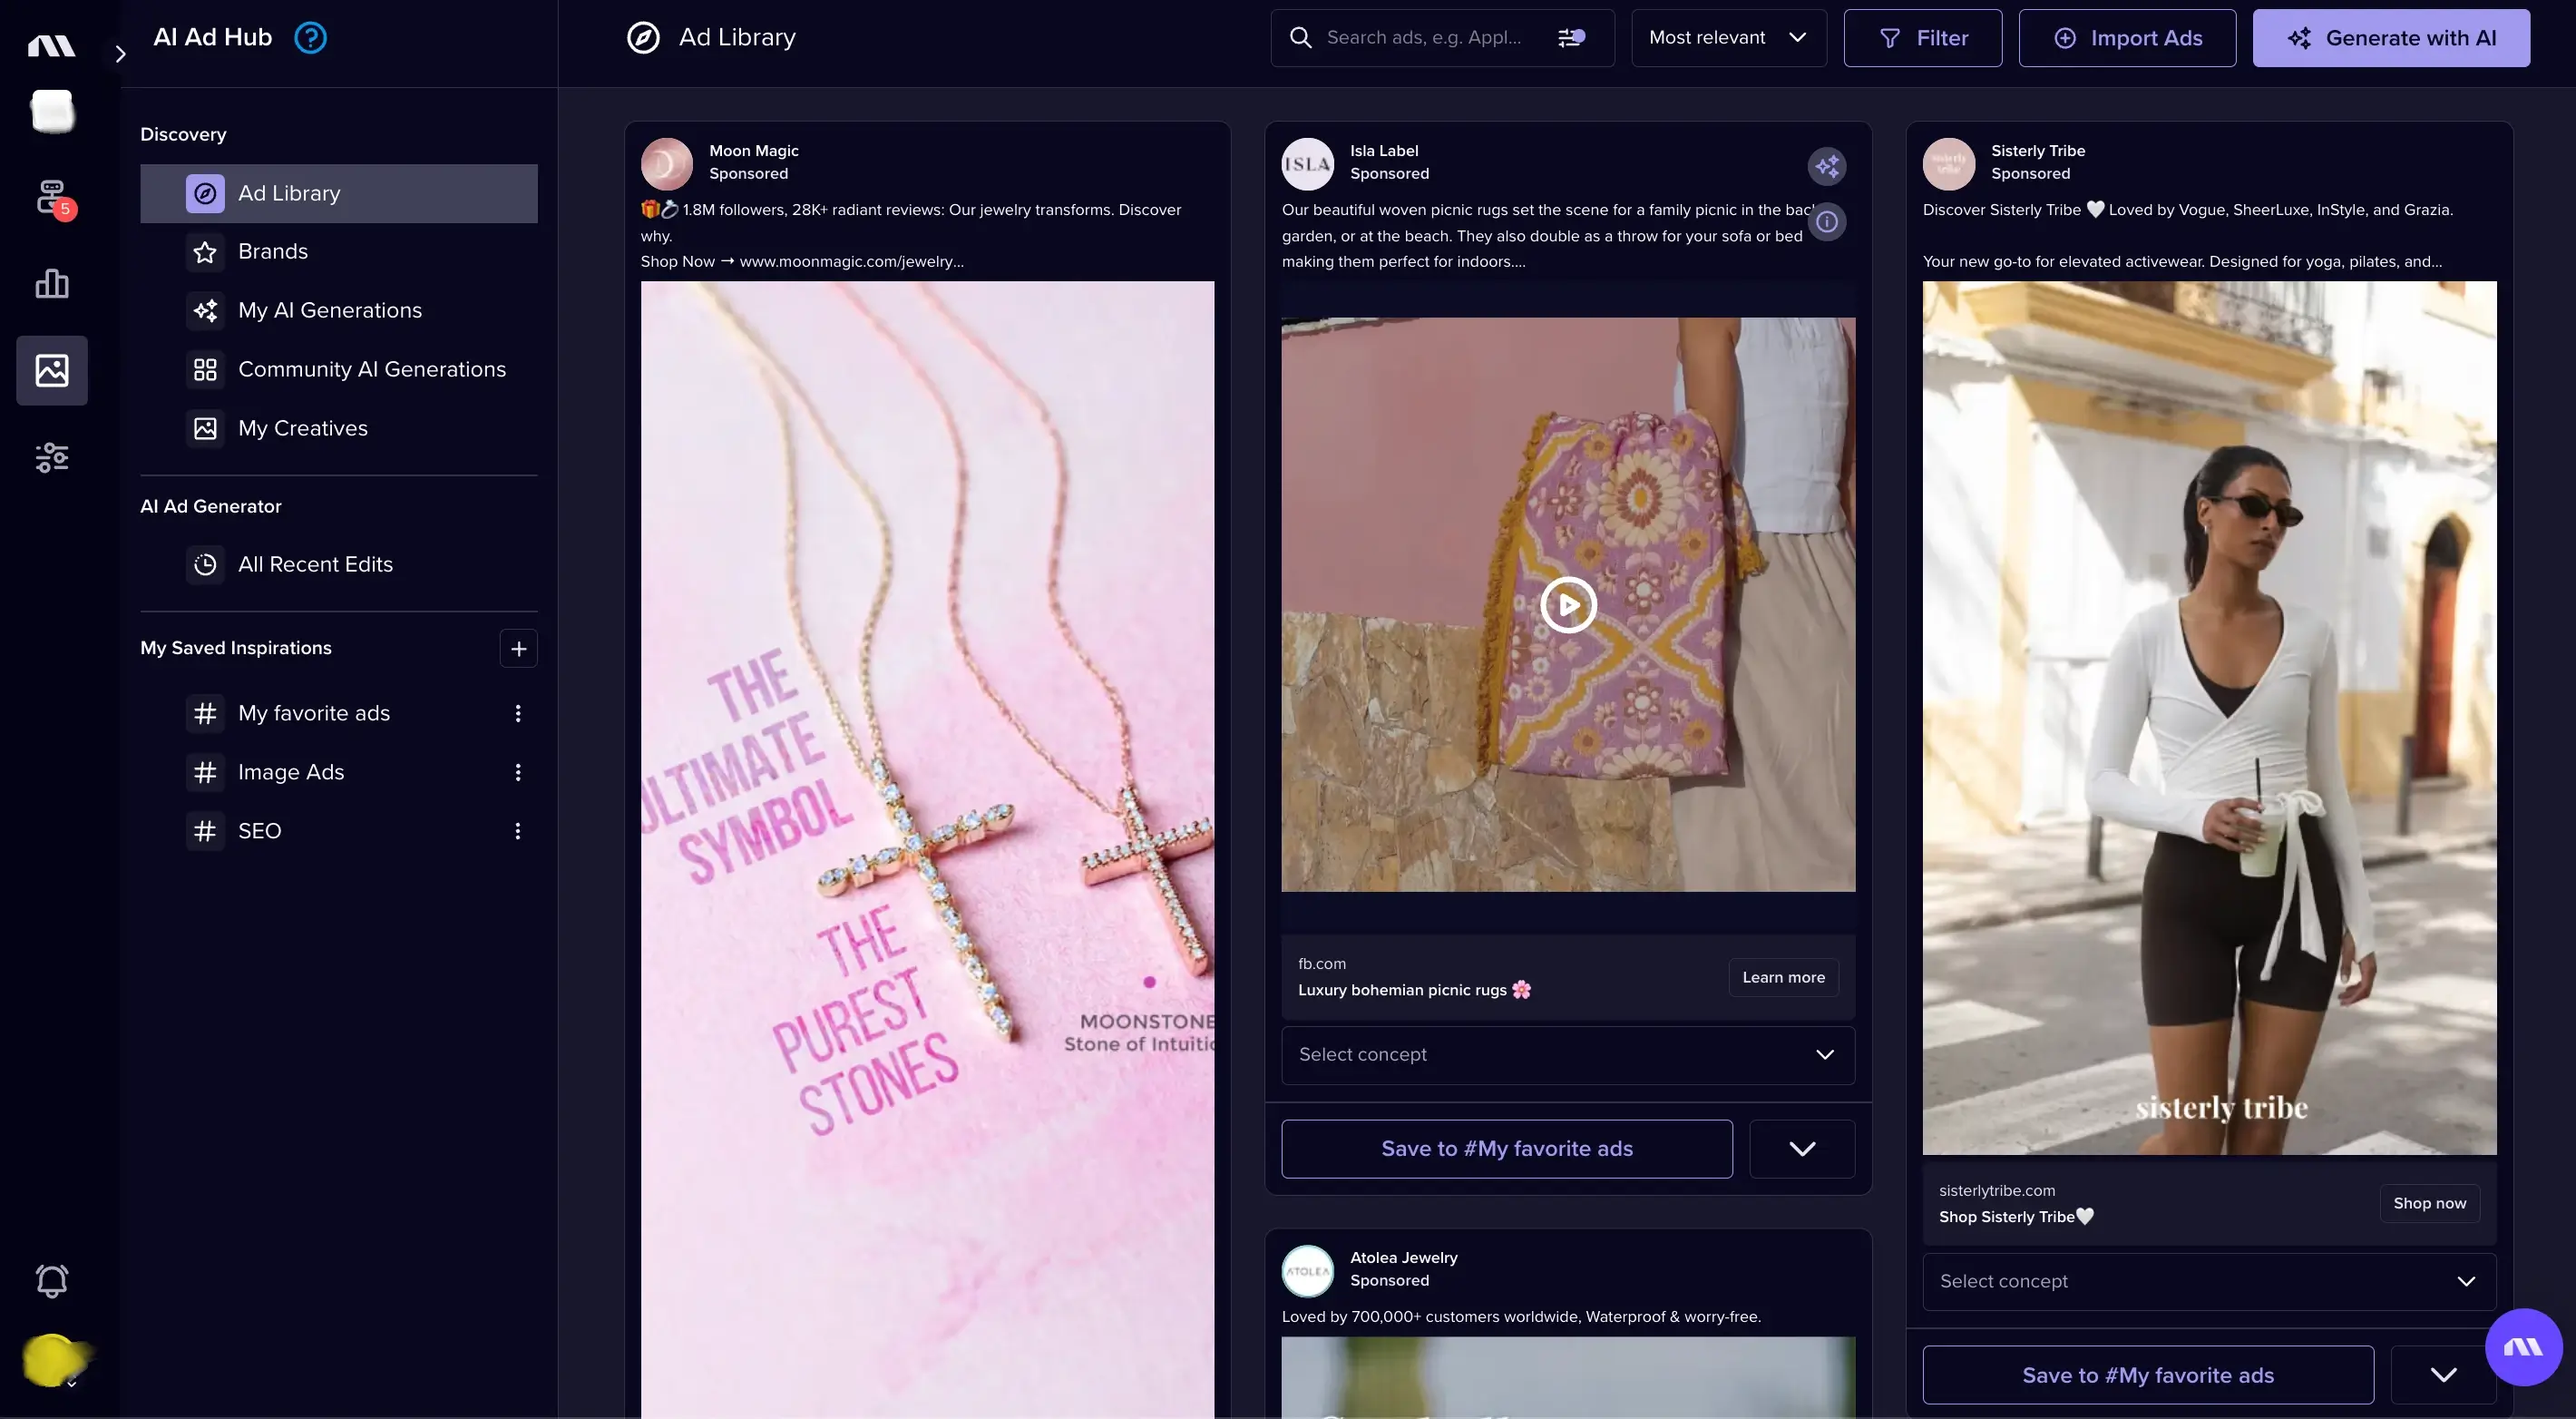The image size is (2576, 1419).
Task: Click the Import Ads button
Action: pyautogui.click(x=2126, y=38)
